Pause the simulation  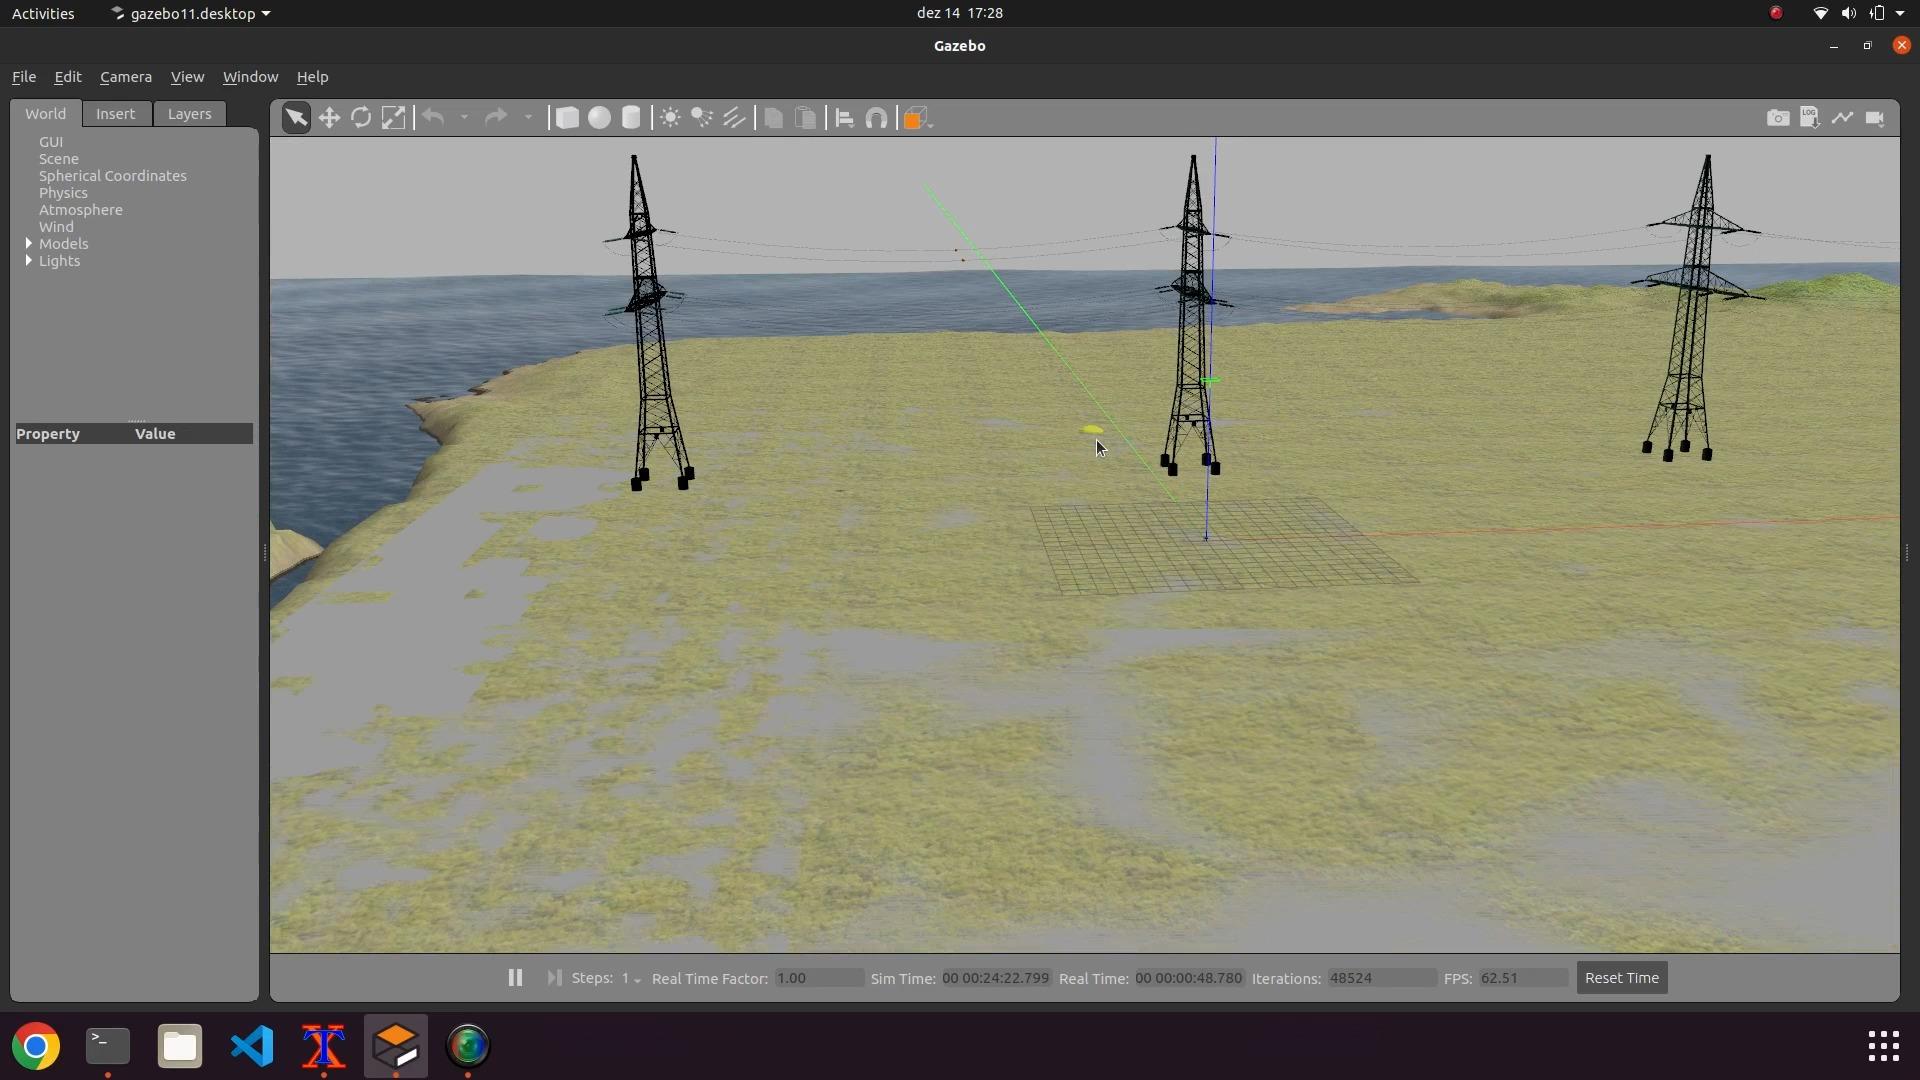pos(515,978)
